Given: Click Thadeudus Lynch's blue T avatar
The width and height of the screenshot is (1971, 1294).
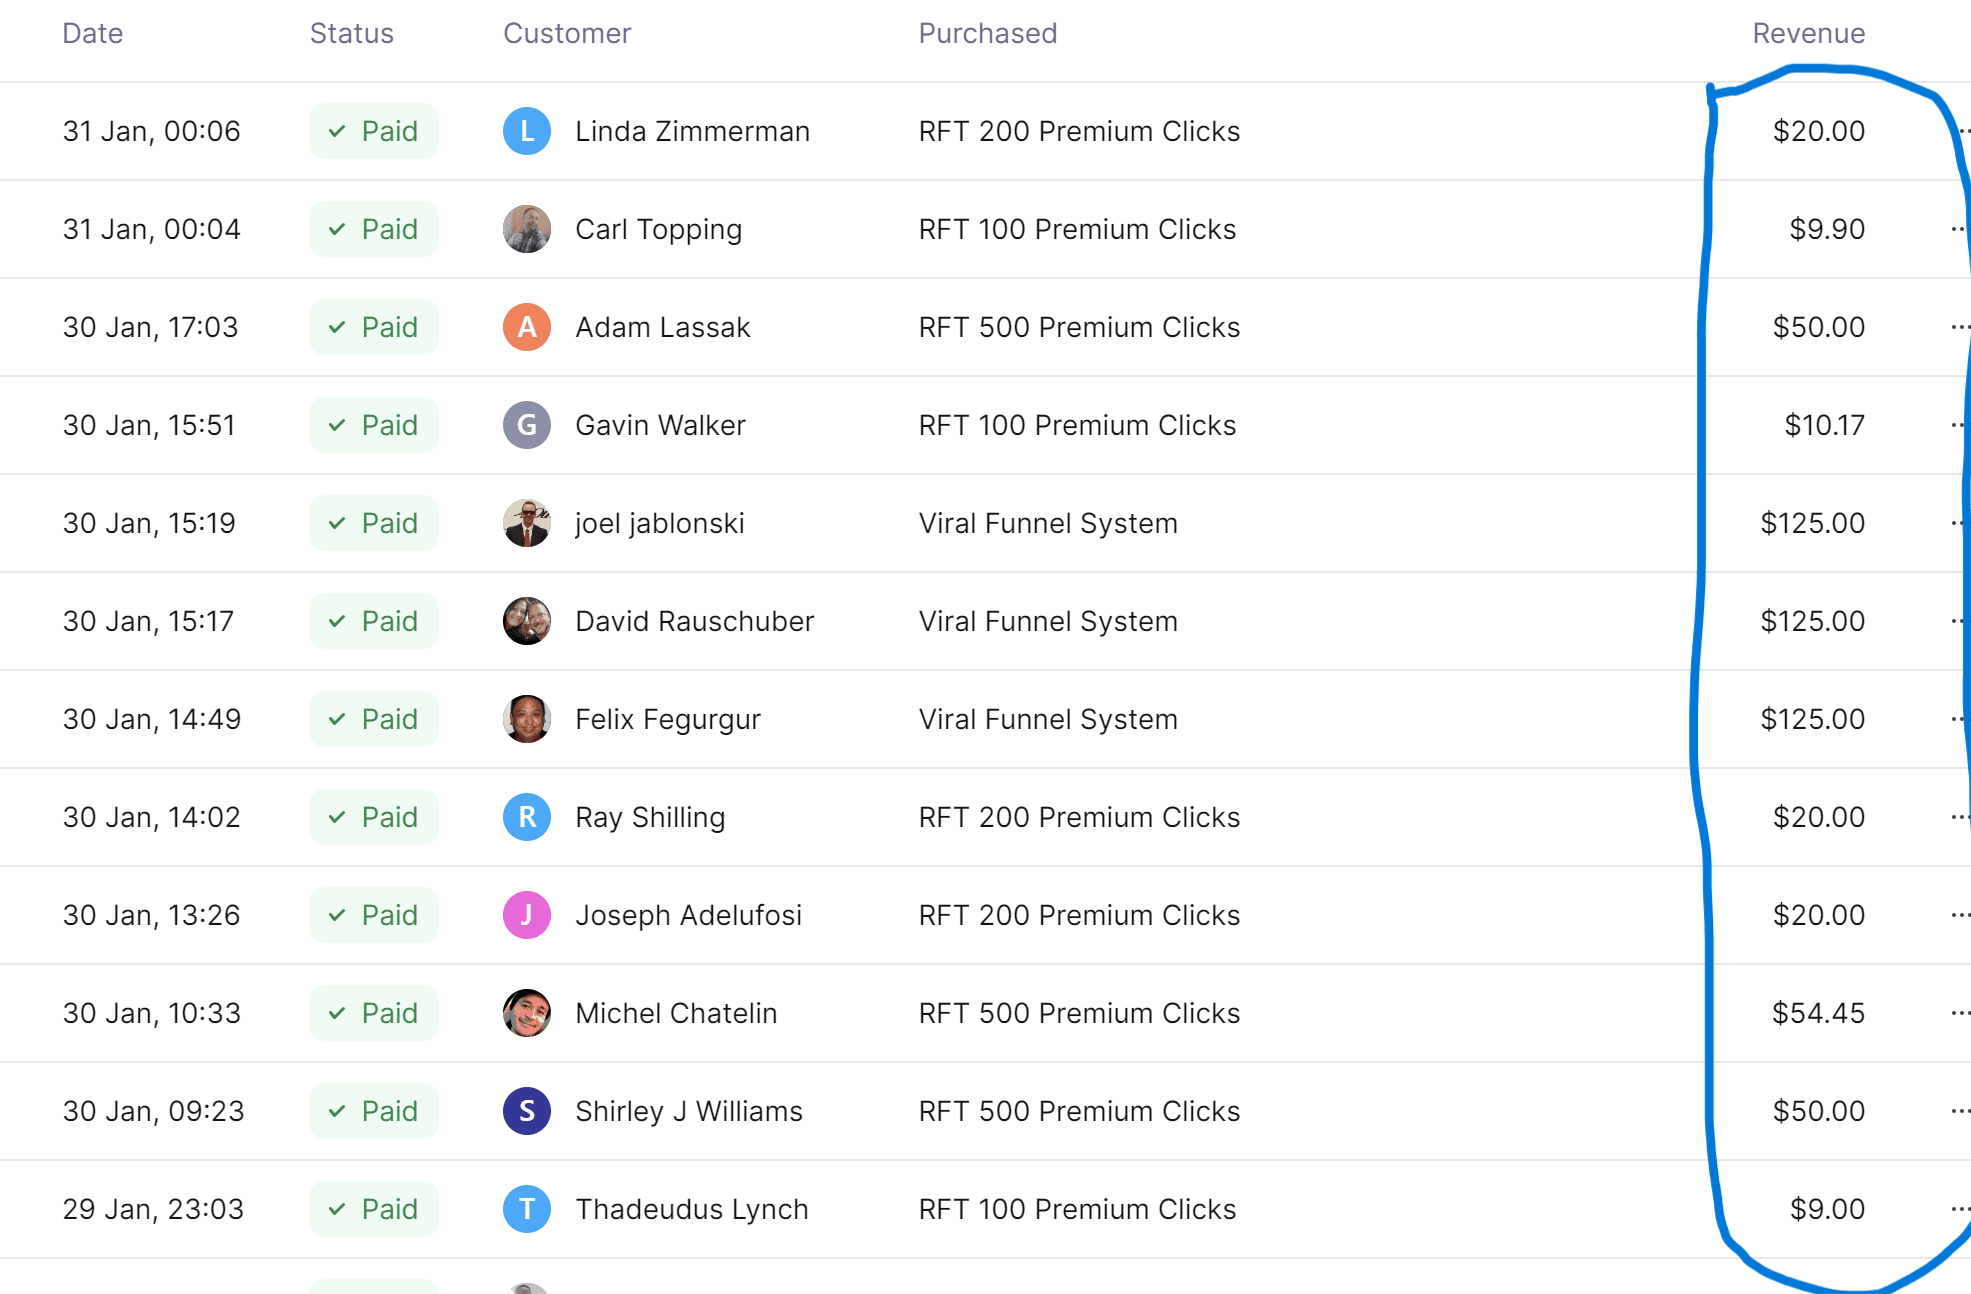Looking at the screenshot, I should click(x=527, y=1209).
